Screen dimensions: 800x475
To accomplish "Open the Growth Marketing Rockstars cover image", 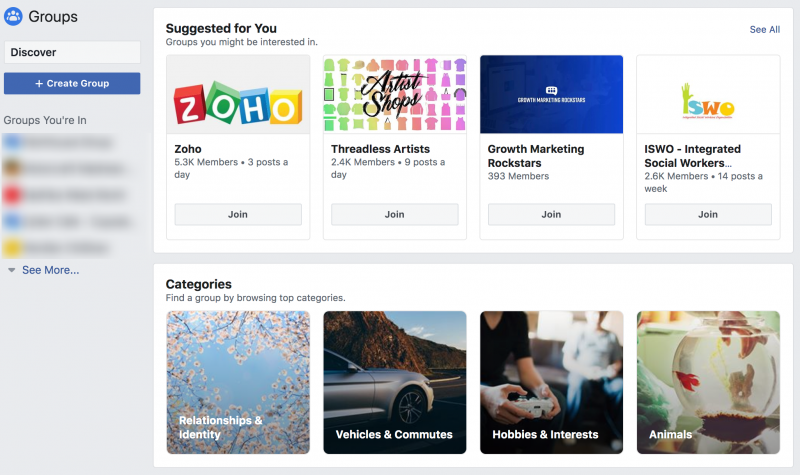I will 551,94.
